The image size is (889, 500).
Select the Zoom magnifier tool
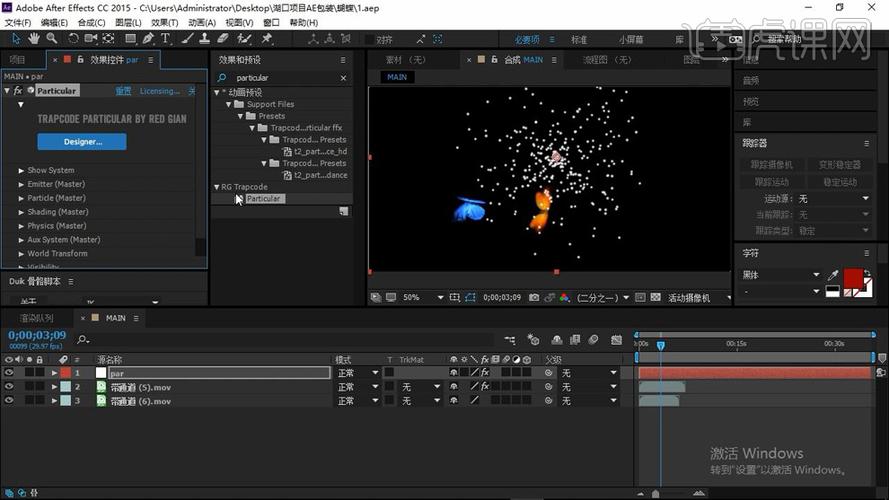click(52, 39)
